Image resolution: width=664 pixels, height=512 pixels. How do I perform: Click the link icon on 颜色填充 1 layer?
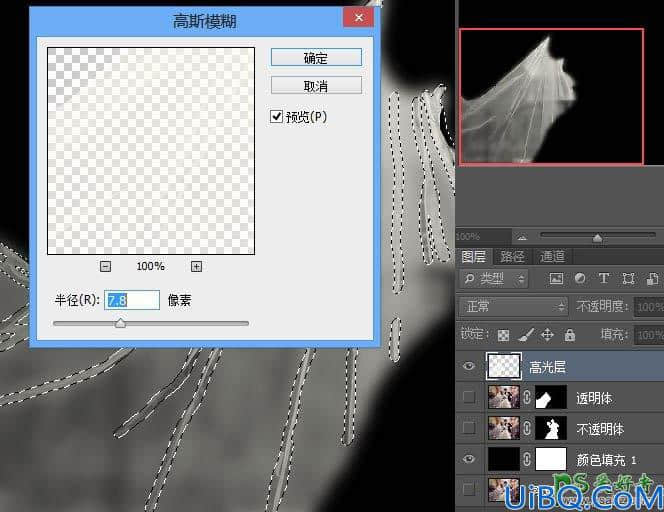tap(527, 459)
